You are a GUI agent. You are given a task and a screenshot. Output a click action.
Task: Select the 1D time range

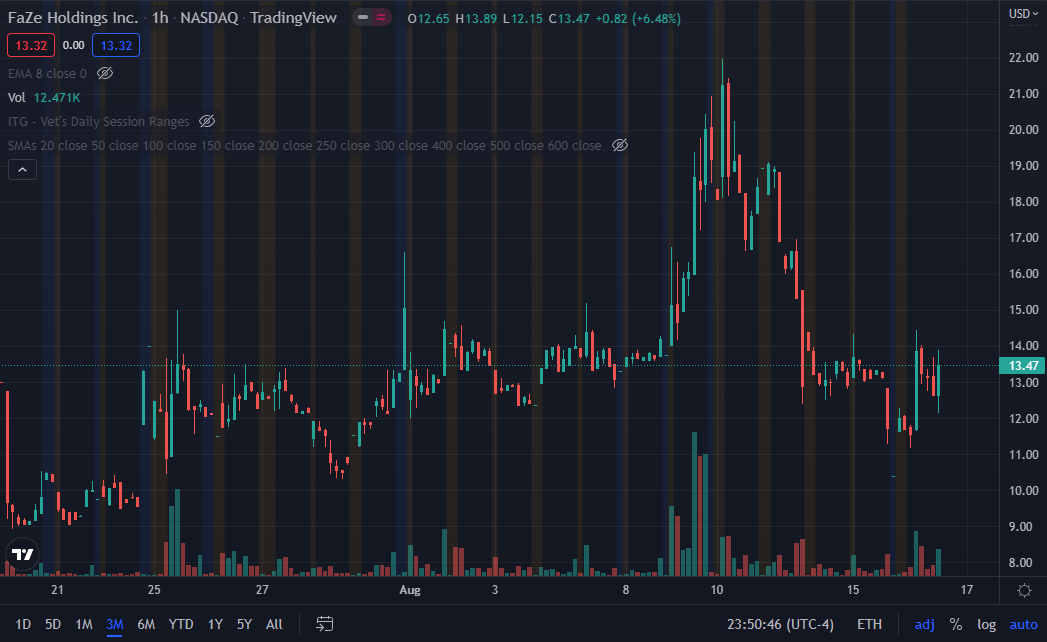coord(23,624)
